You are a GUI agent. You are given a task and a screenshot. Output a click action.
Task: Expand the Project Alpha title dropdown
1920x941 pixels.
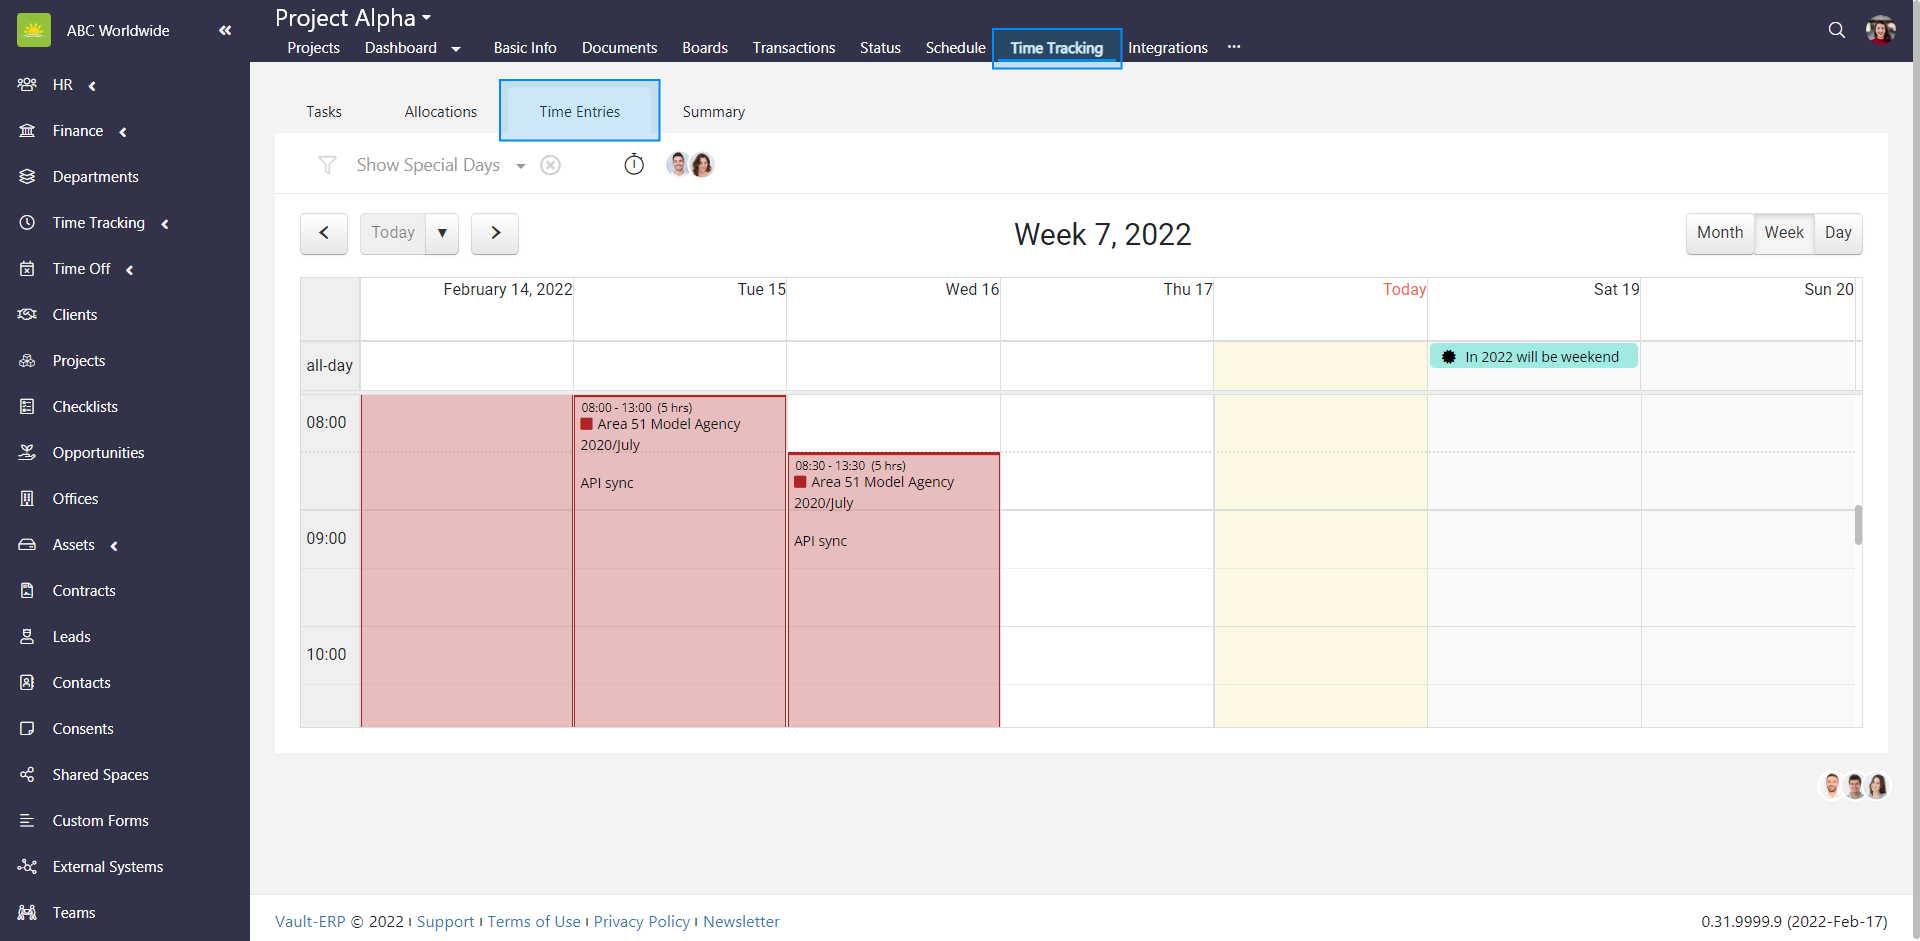coord(427,18)
